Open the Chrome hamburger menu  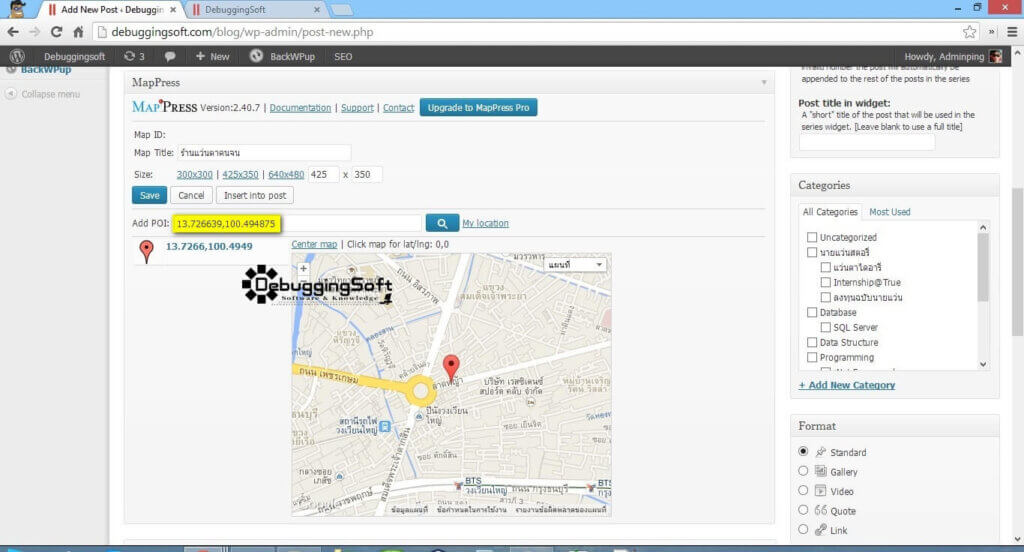point(1012,32)
